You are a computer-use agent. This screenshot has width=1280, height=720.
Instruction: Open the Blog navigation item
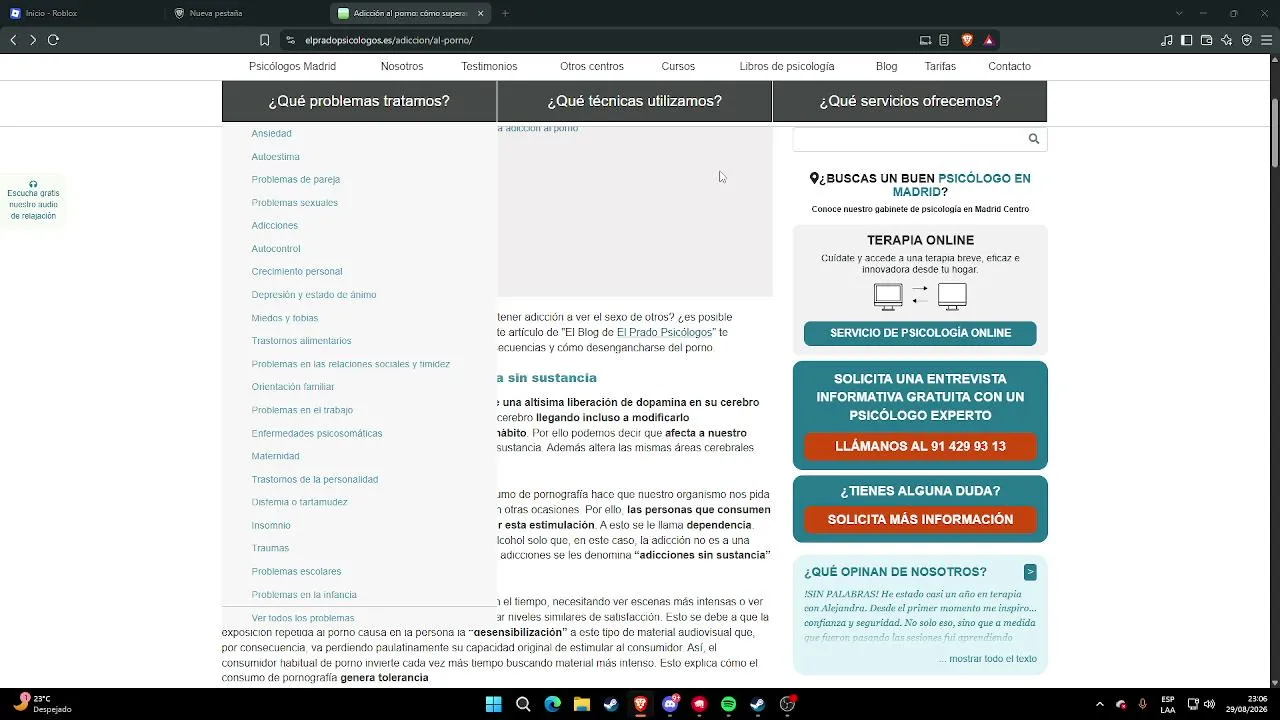tap(886, 66)
